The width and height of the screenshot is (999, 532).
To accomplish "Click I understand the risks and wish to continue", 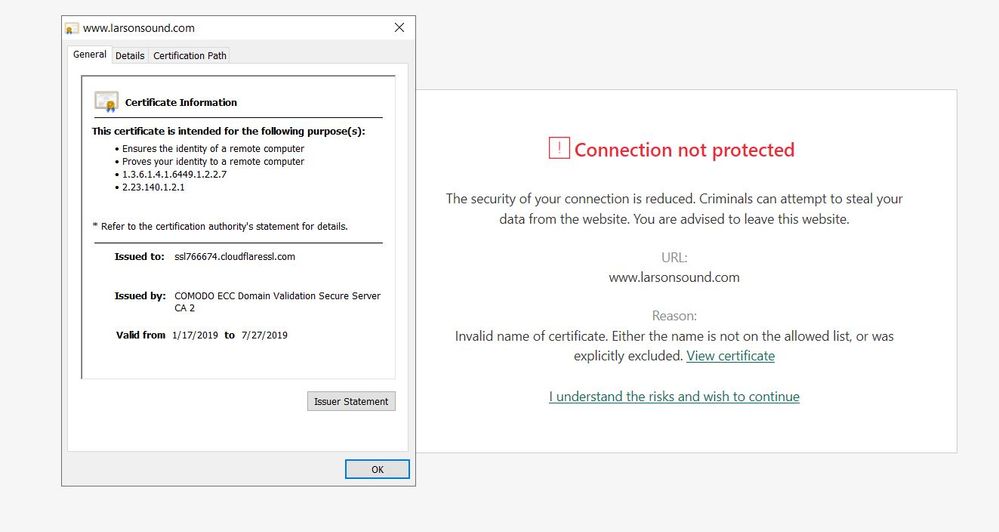I will click(674, 397).
